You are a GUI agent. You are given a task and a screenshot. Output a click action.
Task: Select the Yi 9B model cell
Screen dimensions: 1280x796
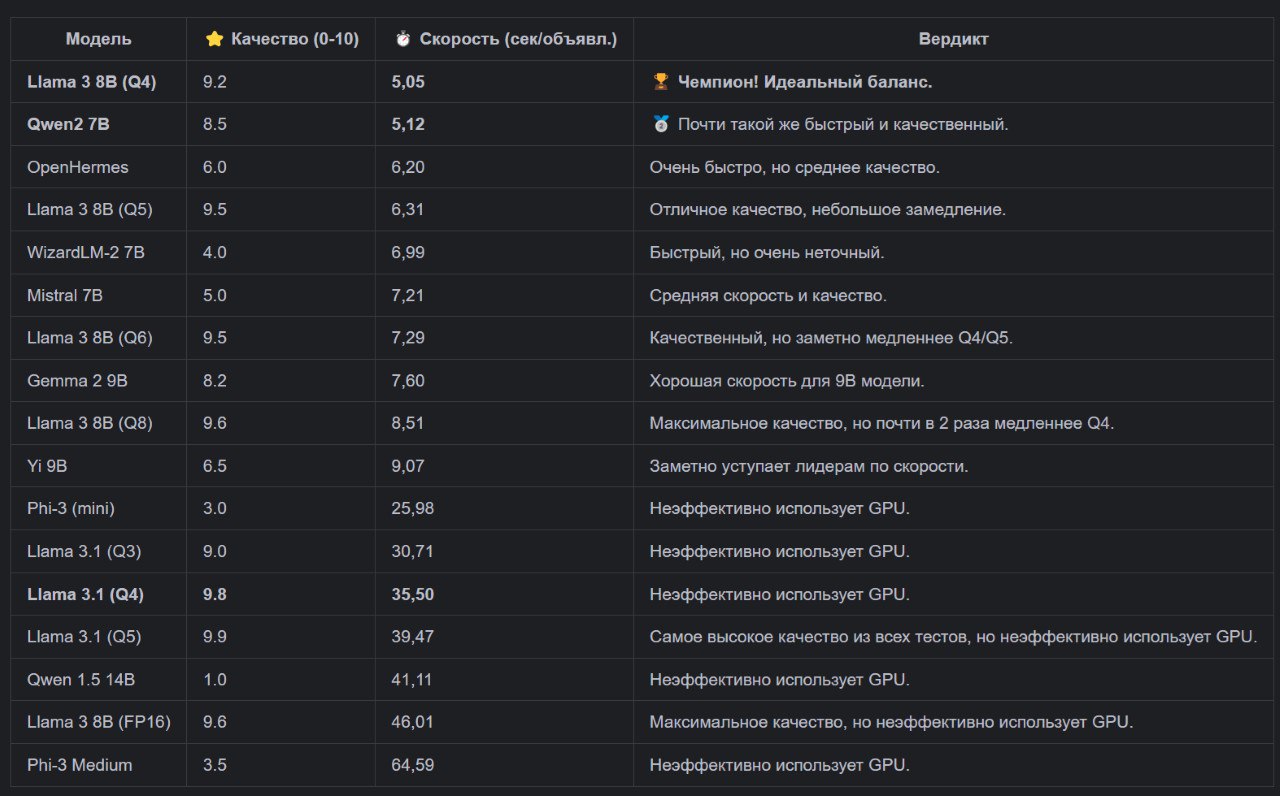point(47,466)
